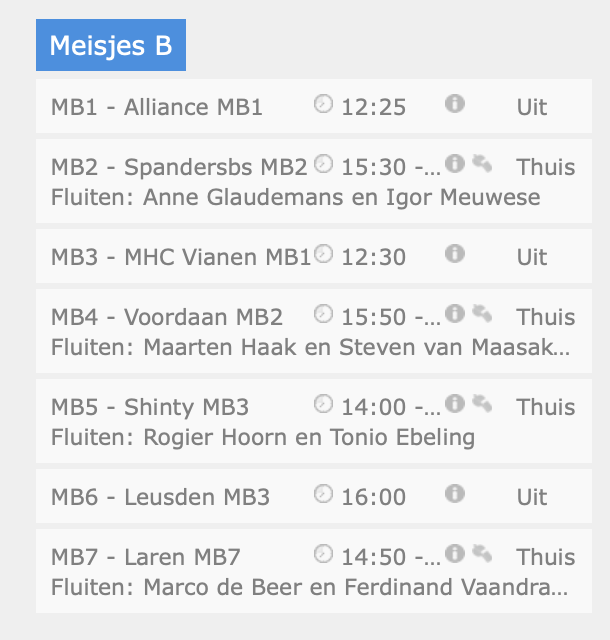Open the info icon for MB5 - Shinty MB3
This screenshot has width=610, height=640.
point(454,404)
